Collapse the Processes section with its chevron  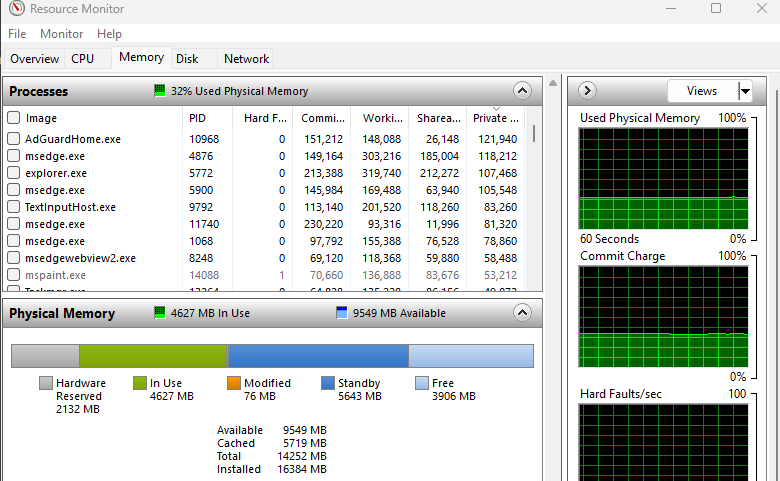pyautogui.click(x=522, y=91)
